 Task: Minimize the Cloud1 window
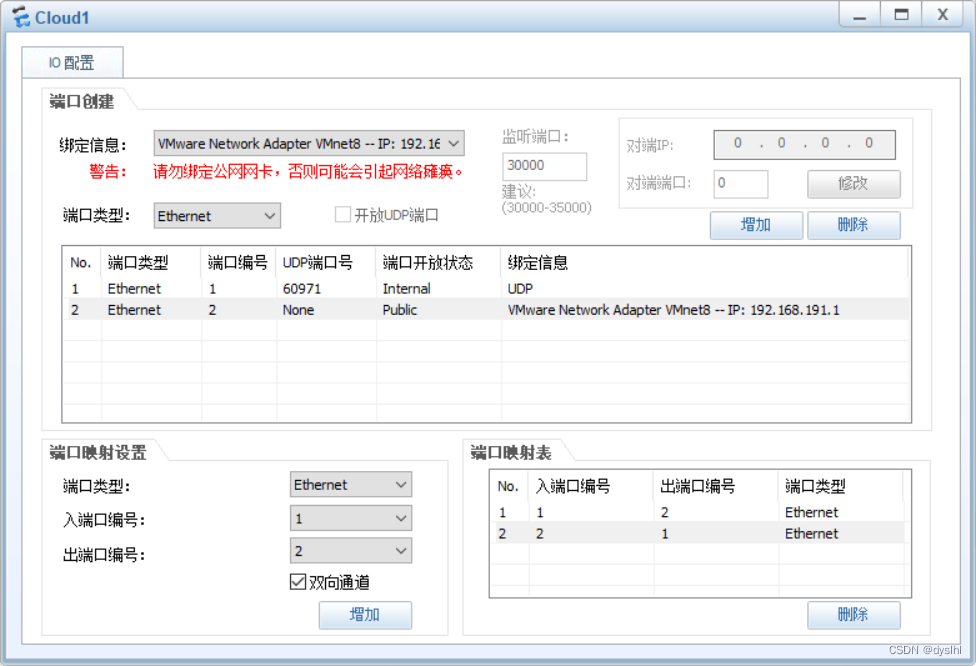pyautogui.click(x=860, y=15)
